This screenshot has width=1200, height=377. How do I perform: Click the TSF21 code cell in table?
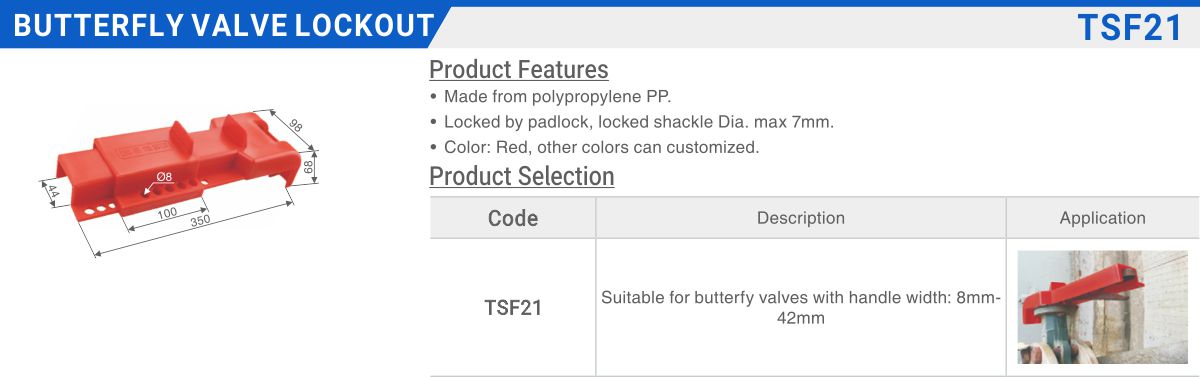pos(513,308)
